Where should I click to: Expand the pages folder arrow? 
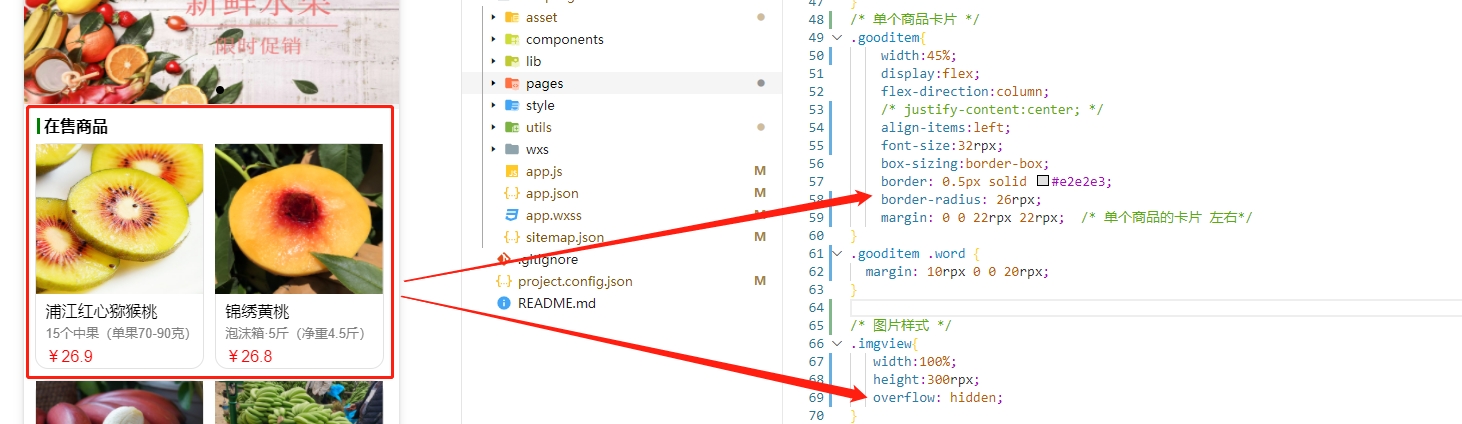tap(493, 83)
